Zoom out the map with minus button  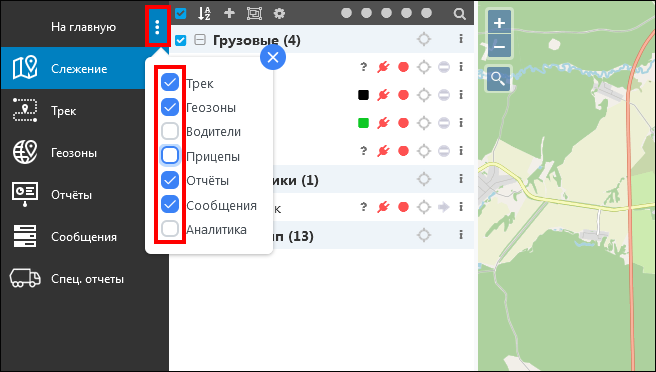(499, 46)
